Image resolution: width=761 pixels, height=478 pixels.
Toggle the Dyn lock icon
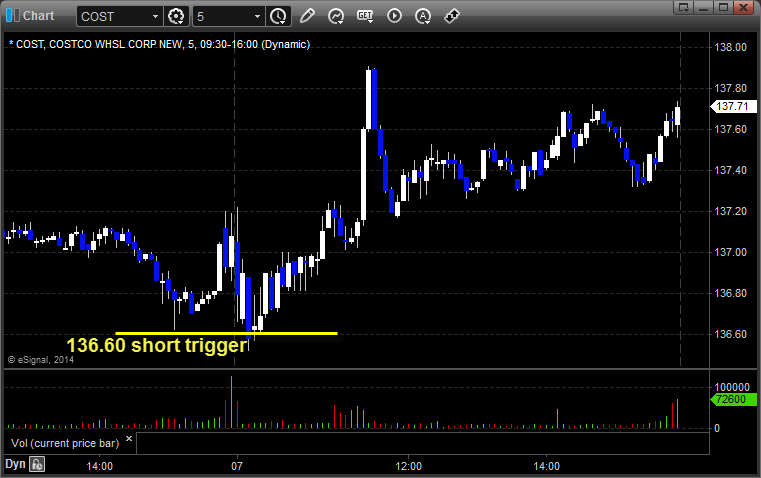point(37,464)
